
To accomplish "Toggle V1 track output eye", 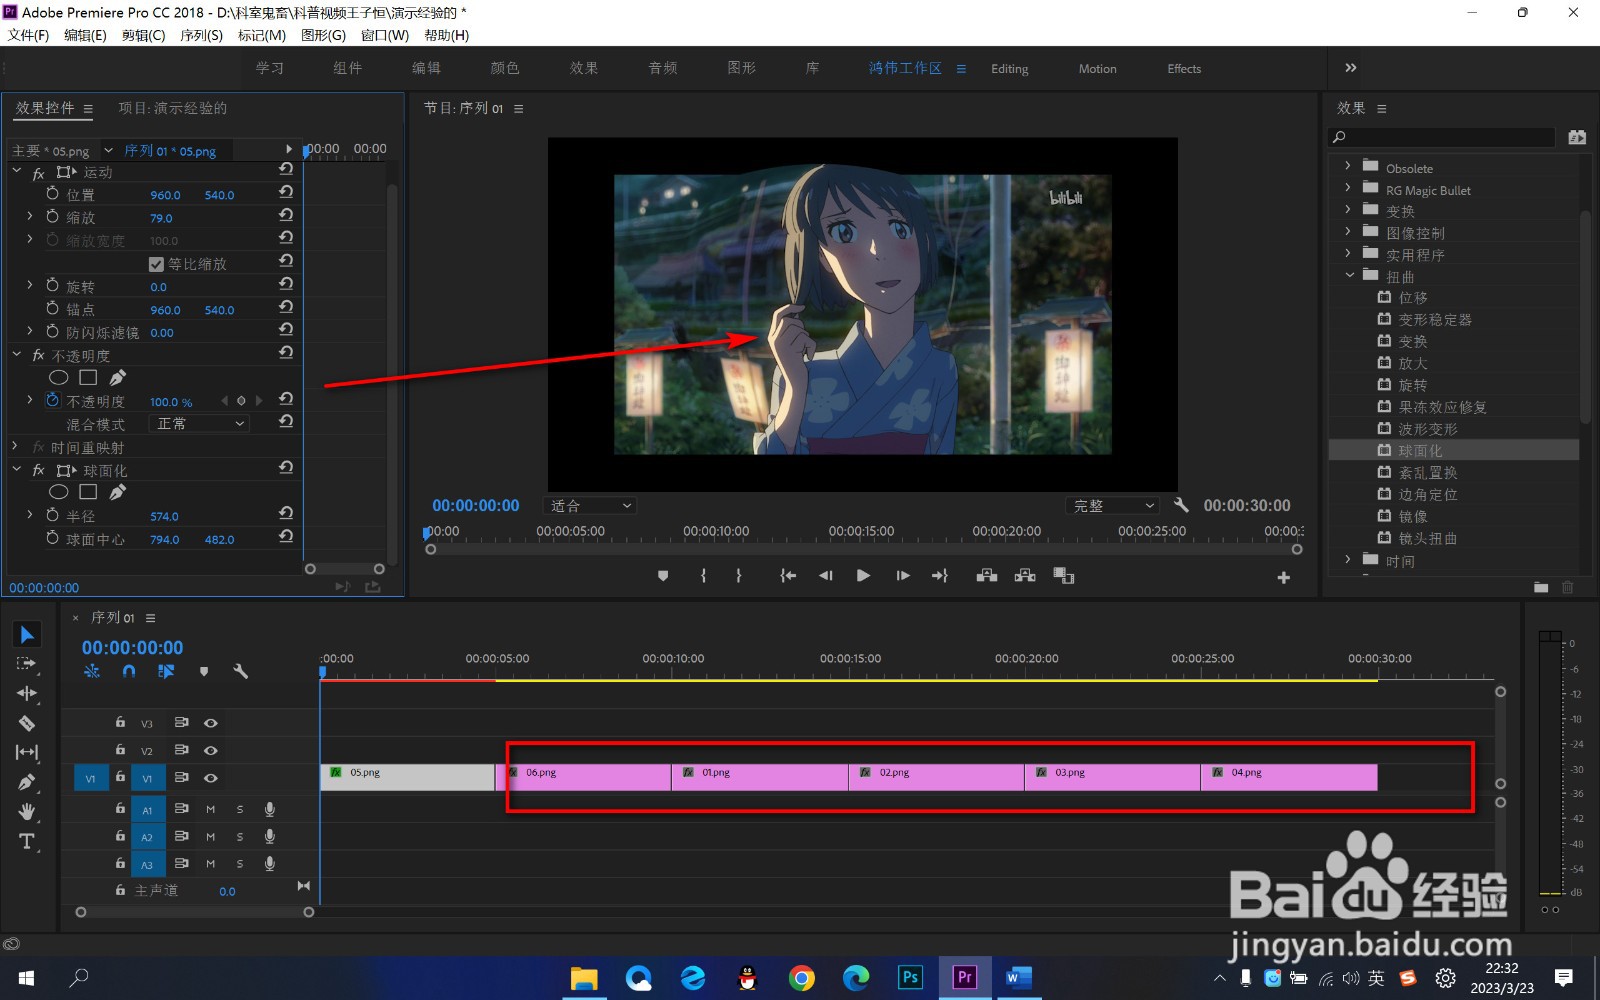I will click(211, 778).
